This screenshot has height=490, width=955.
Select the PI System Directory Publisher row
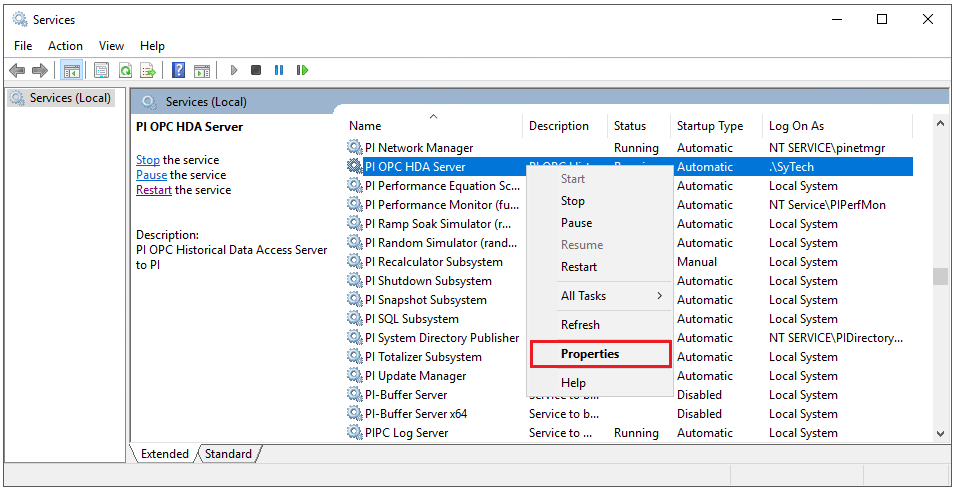629,337
